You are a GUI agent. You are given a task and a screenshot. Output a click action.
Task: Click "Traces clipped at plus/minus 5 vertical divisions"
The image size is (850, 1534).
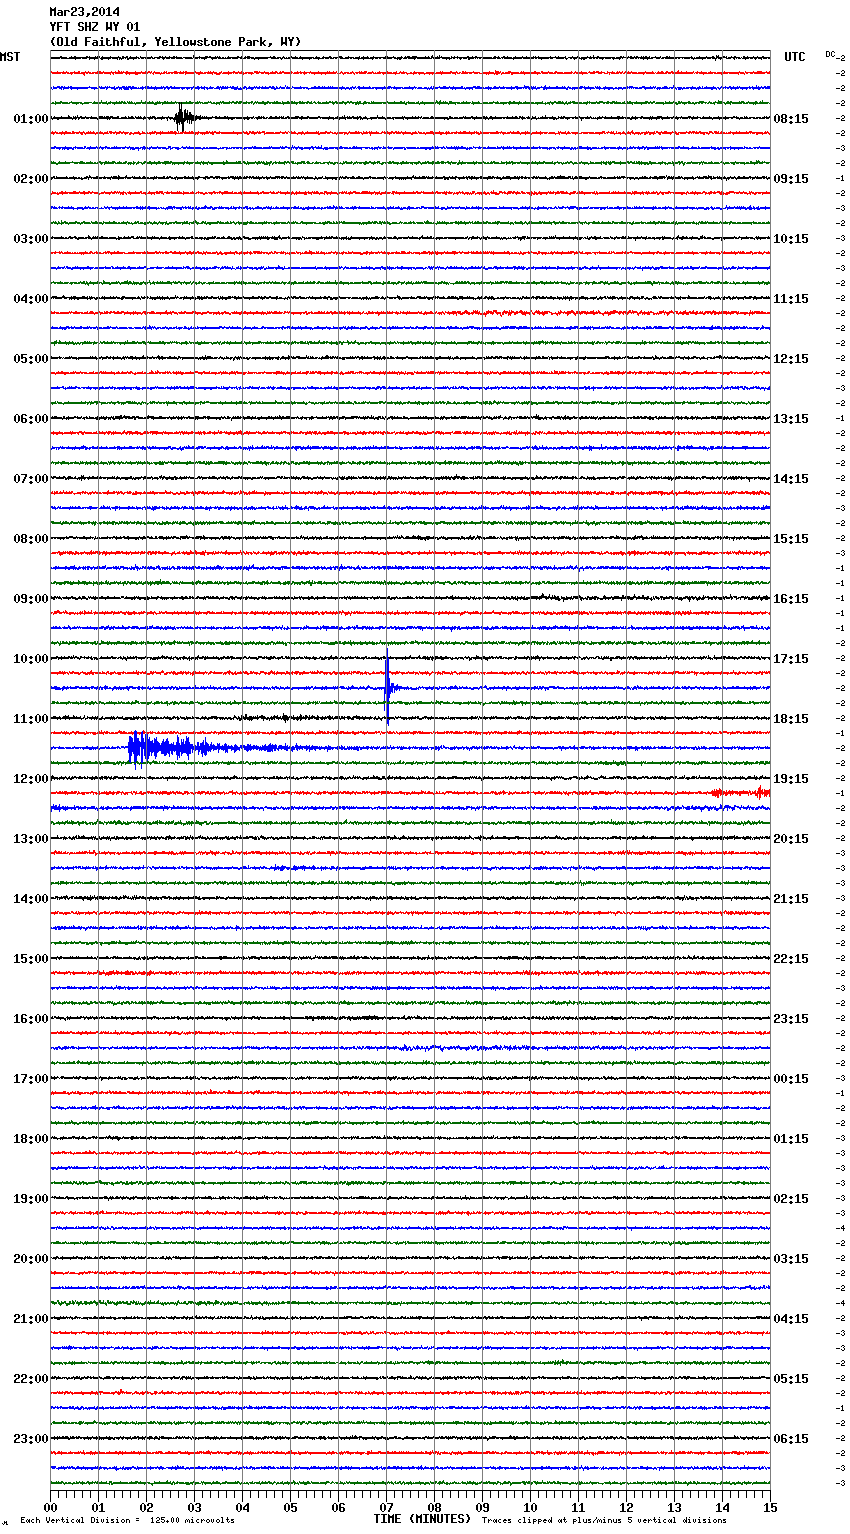click(604, 1520)
